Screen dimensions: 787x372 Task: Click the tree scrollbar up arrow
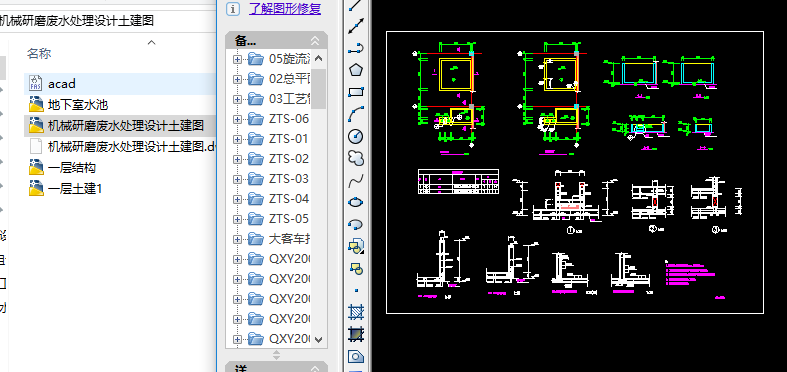(318, 59)
